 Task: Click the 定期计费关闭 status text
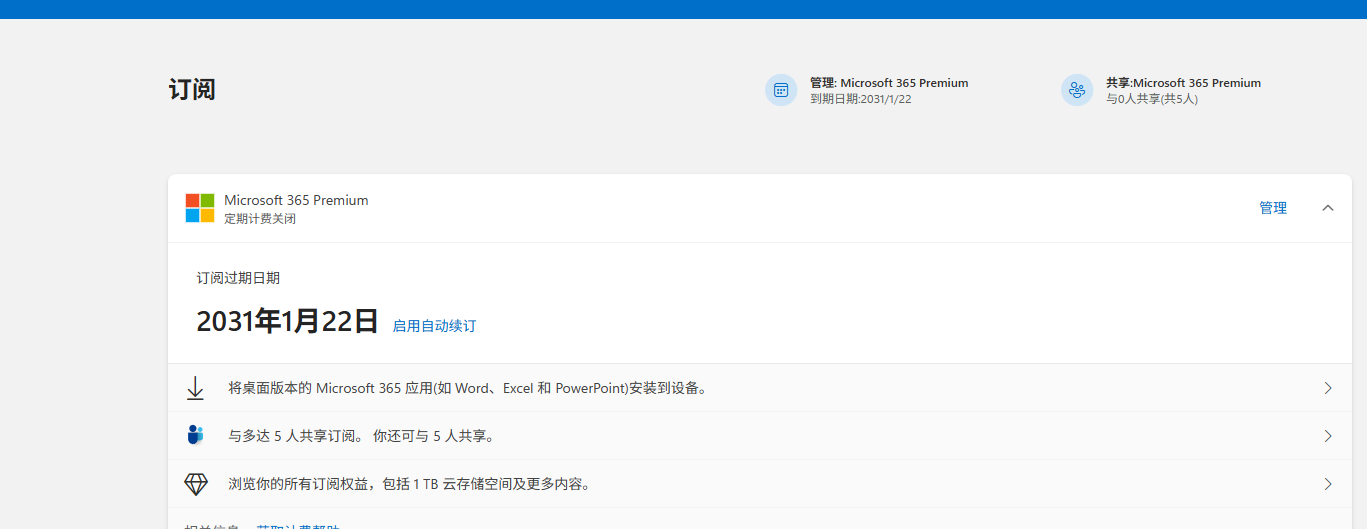(260, 218)
